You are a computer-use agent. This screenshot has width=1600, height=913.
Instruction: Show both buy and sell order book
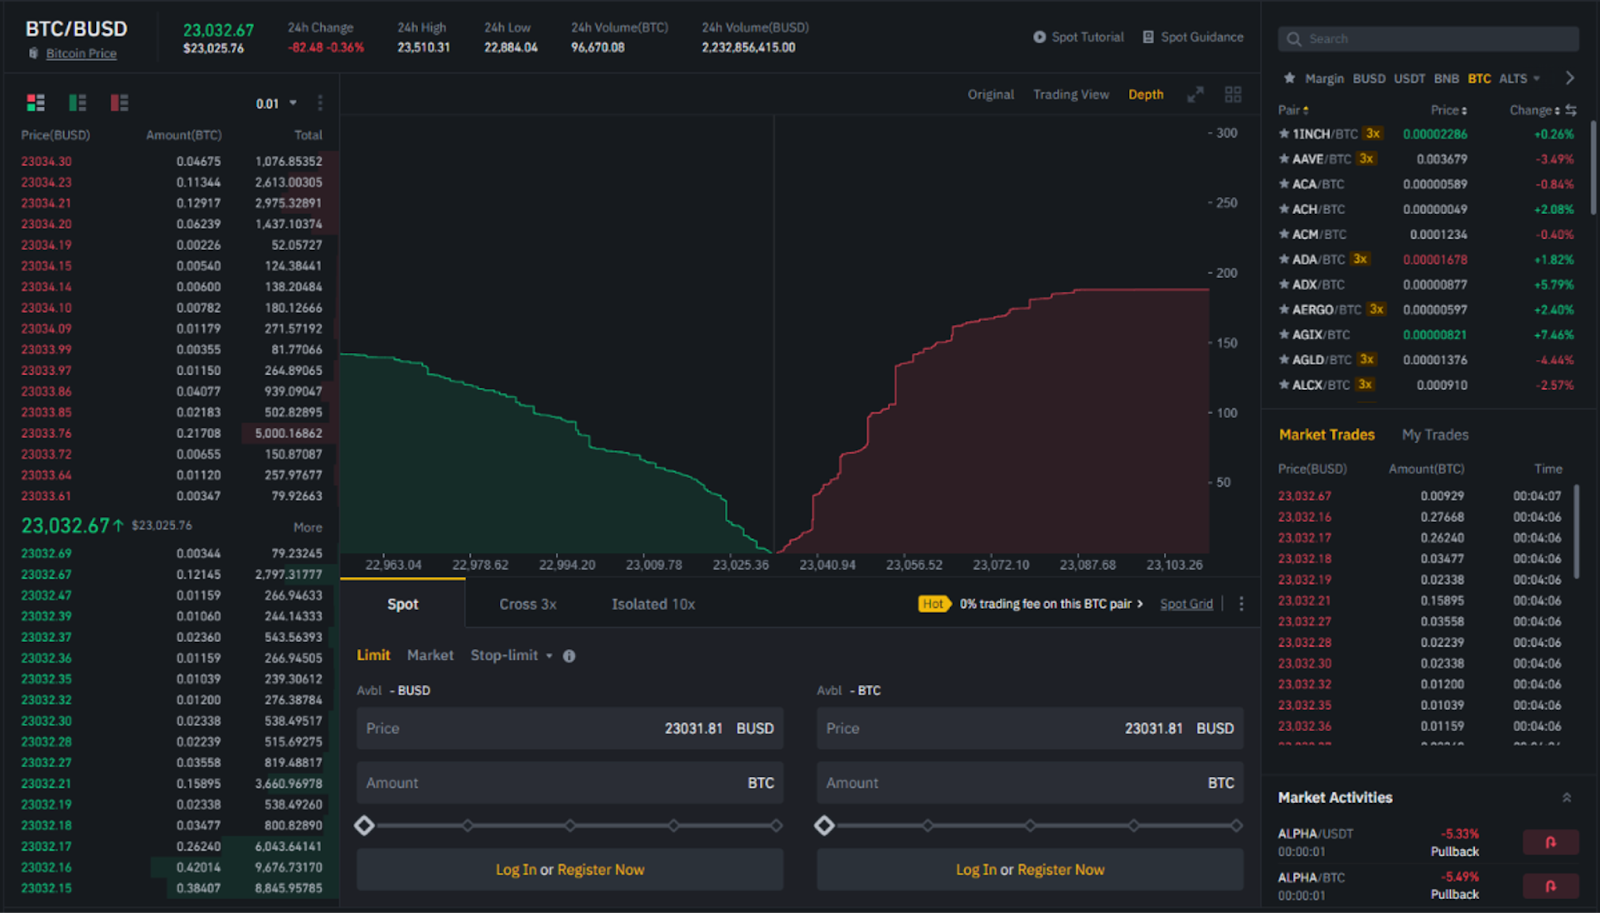click(x=36, y=102)
